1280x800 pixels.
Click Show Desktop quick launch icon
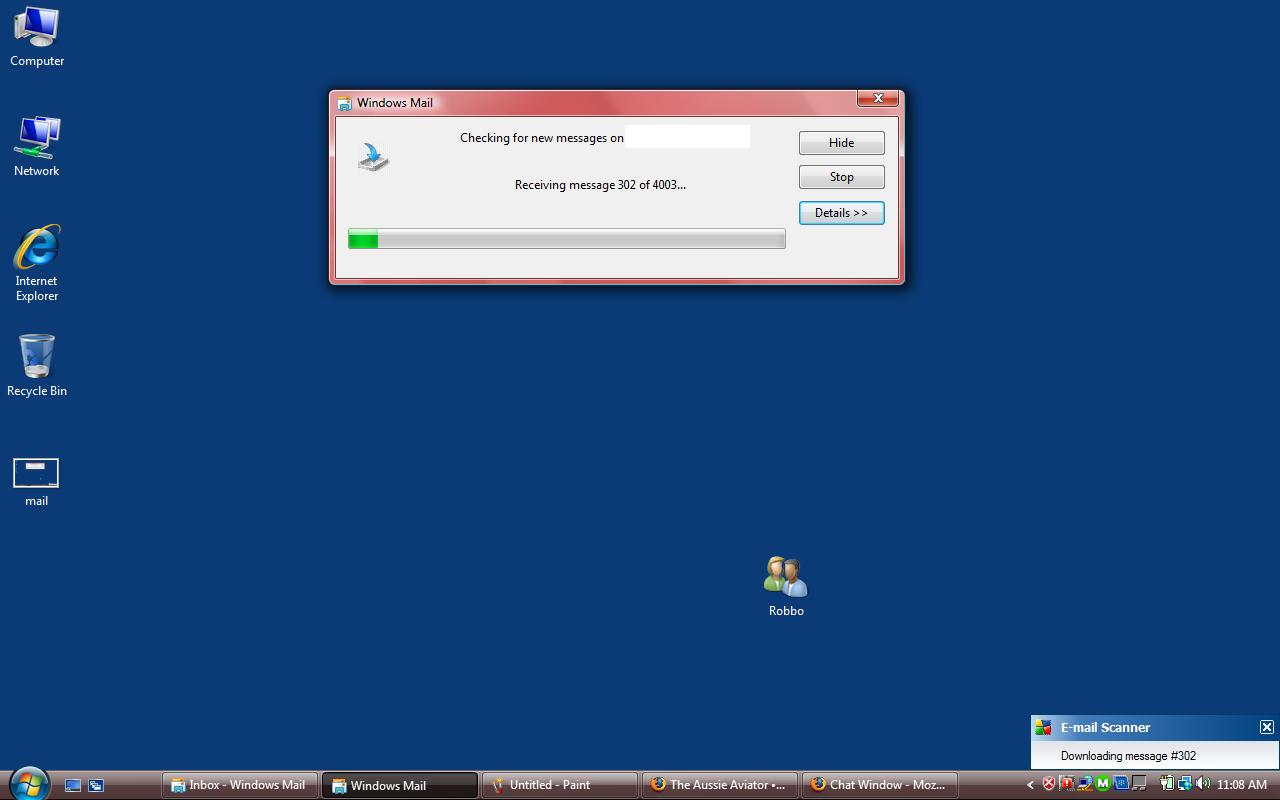[73, 785]
